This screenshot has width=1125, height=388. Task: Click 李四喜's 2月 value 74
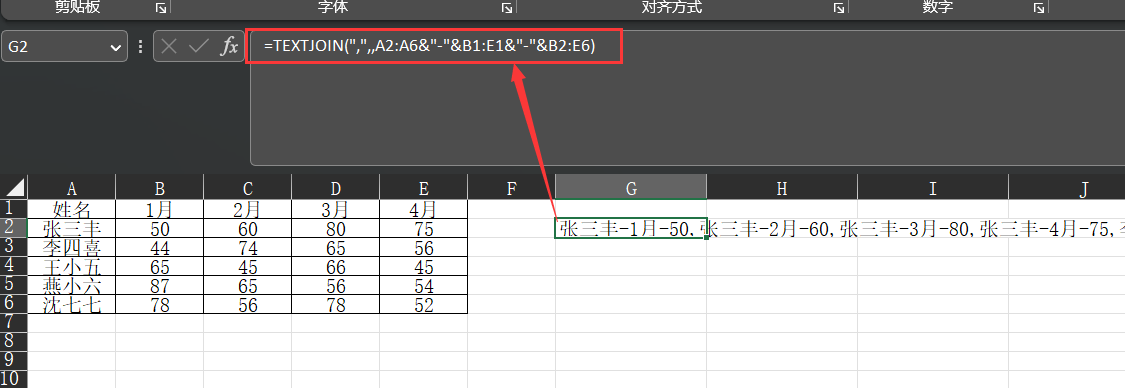point(248,247)
